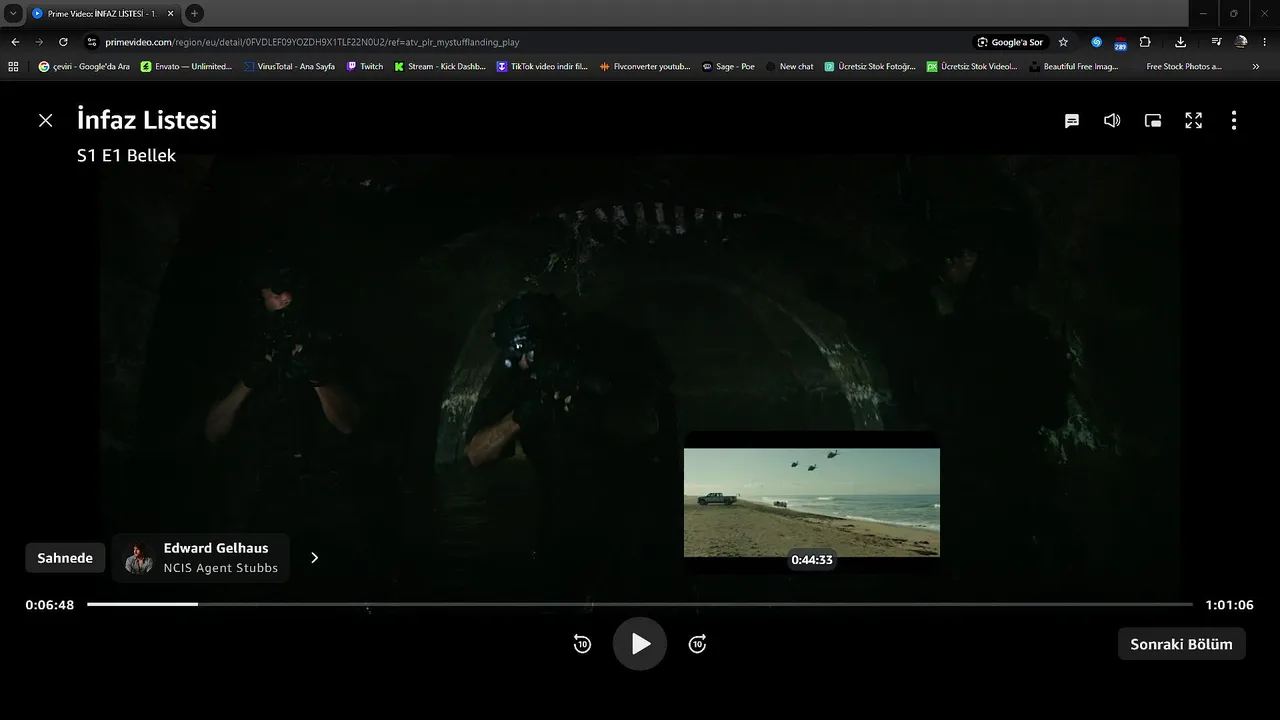This screenshot has height=720, width=1280.
Task: Open the browser extensions menu
Action: point(1145,42)
